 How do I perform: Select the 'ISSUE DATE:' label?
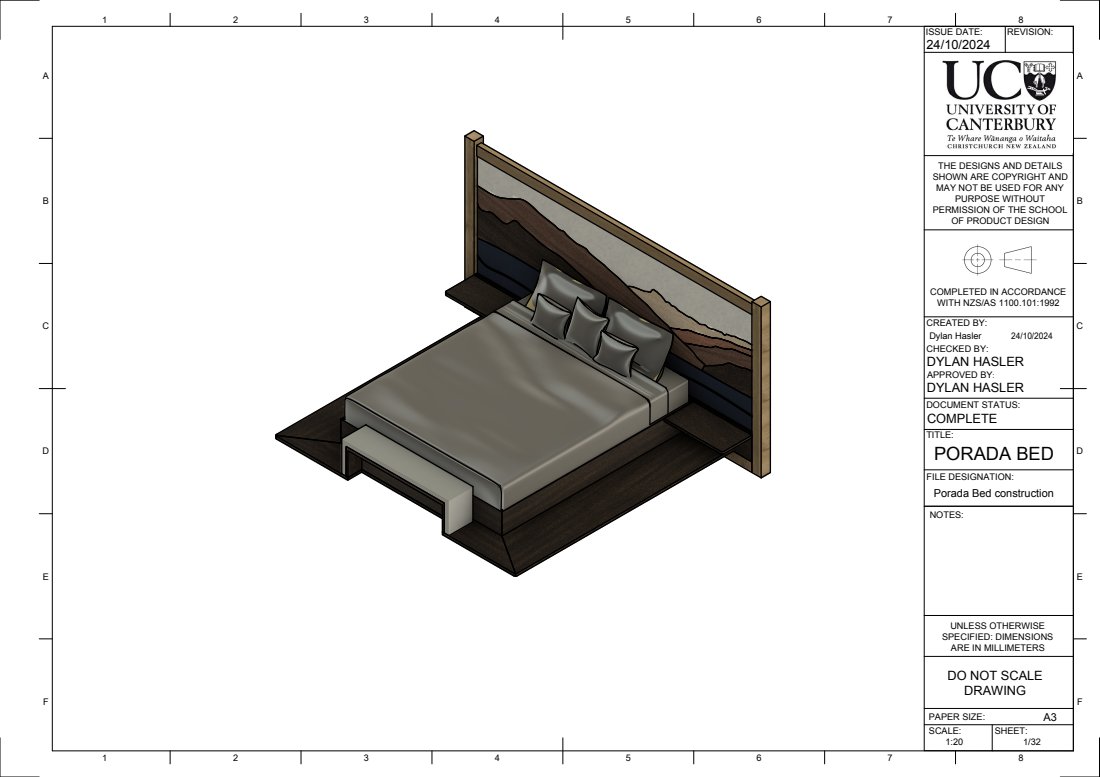[x=954, y=32]
